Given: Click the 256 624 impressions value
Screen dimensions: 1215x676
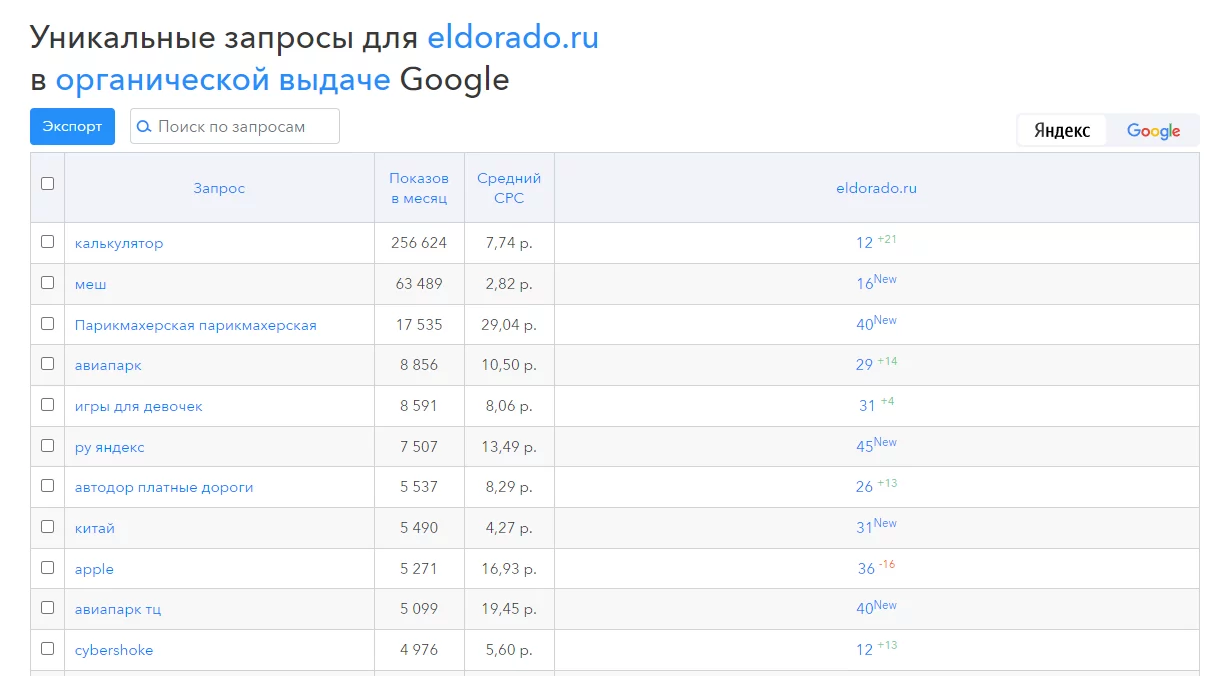Looking at the screenshot, I should click(419, 243).
